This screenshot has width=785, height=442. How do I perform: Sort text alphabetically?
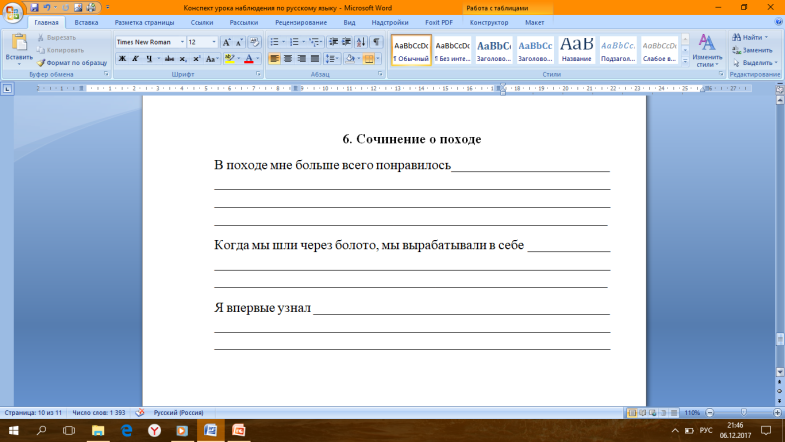pos(361,42)
